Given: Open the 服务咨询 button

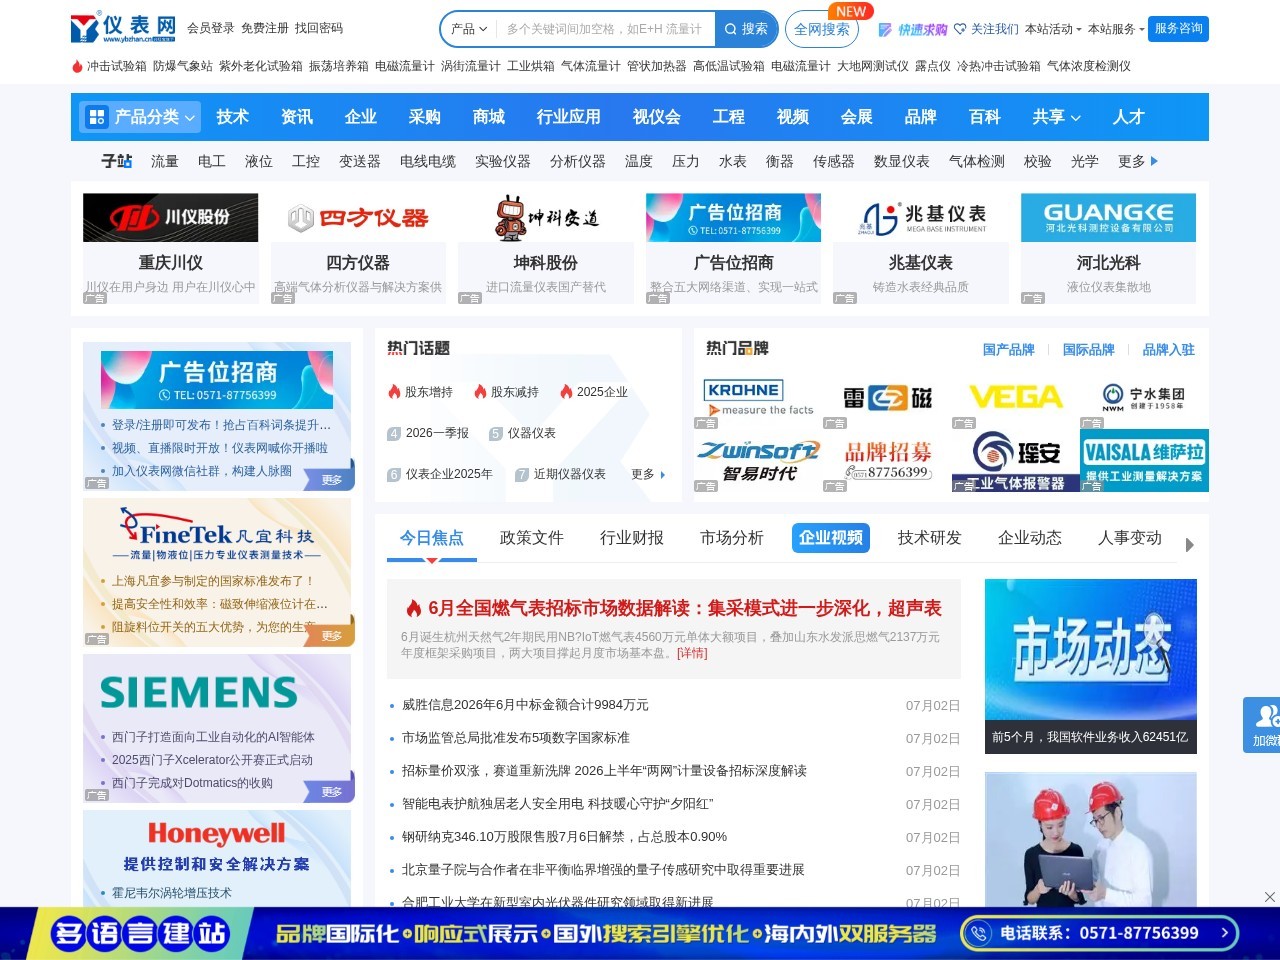Looking at the screenshot, I should (1178, 28).
